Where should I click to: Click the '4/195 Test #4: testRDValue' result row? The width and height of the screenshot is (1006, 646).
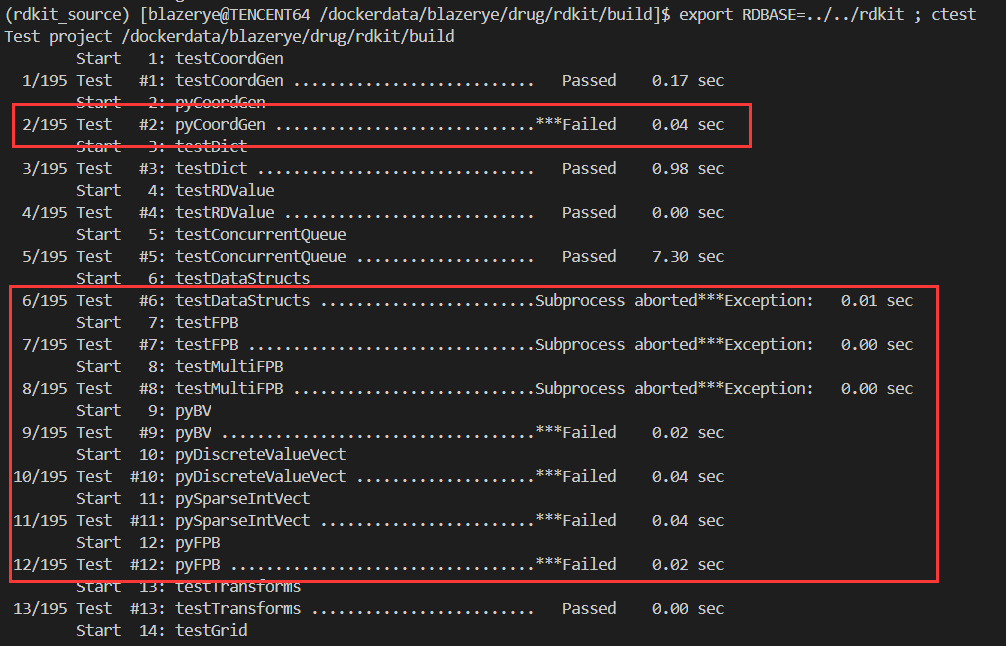coord(373,212)
